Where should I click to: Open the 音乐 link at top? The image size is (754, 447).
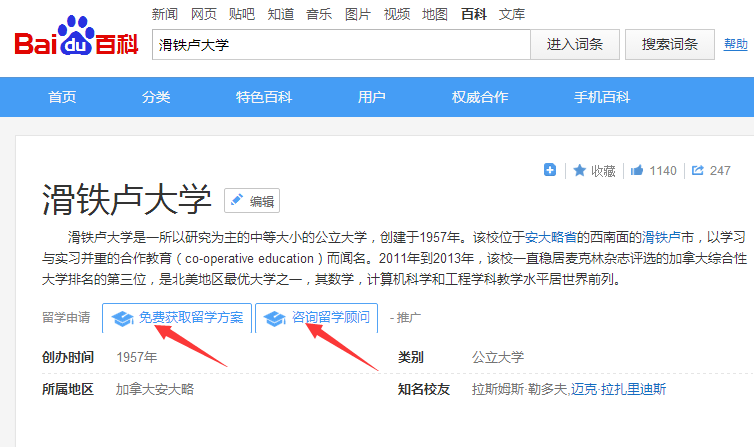click(x=319, y=14)
